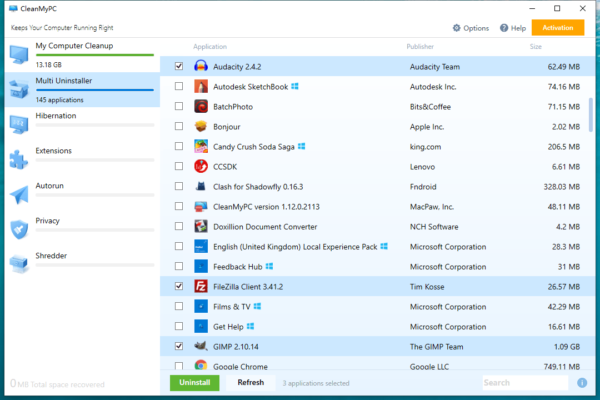Open the Extensions section
The image size is (600, 400).
pyautogui.click(x=82, y=160)
